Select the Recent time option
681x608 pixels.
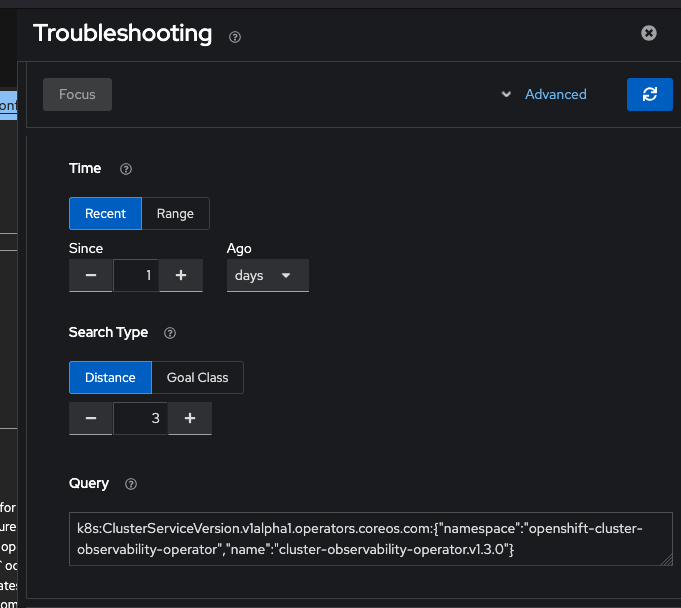105,214
